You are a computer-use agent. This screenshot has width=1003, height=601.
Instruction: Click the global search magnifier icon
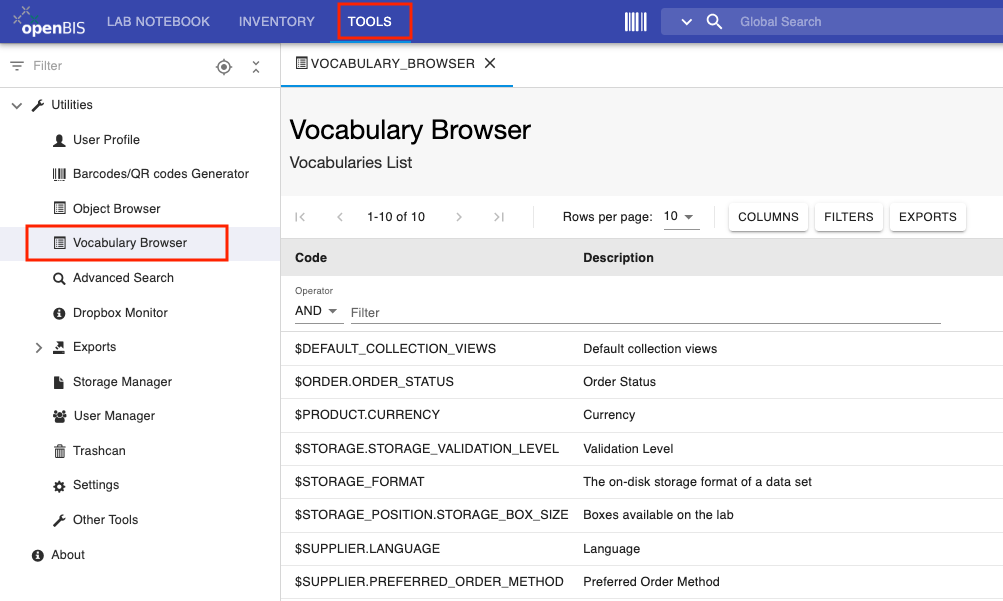point(714,22)
